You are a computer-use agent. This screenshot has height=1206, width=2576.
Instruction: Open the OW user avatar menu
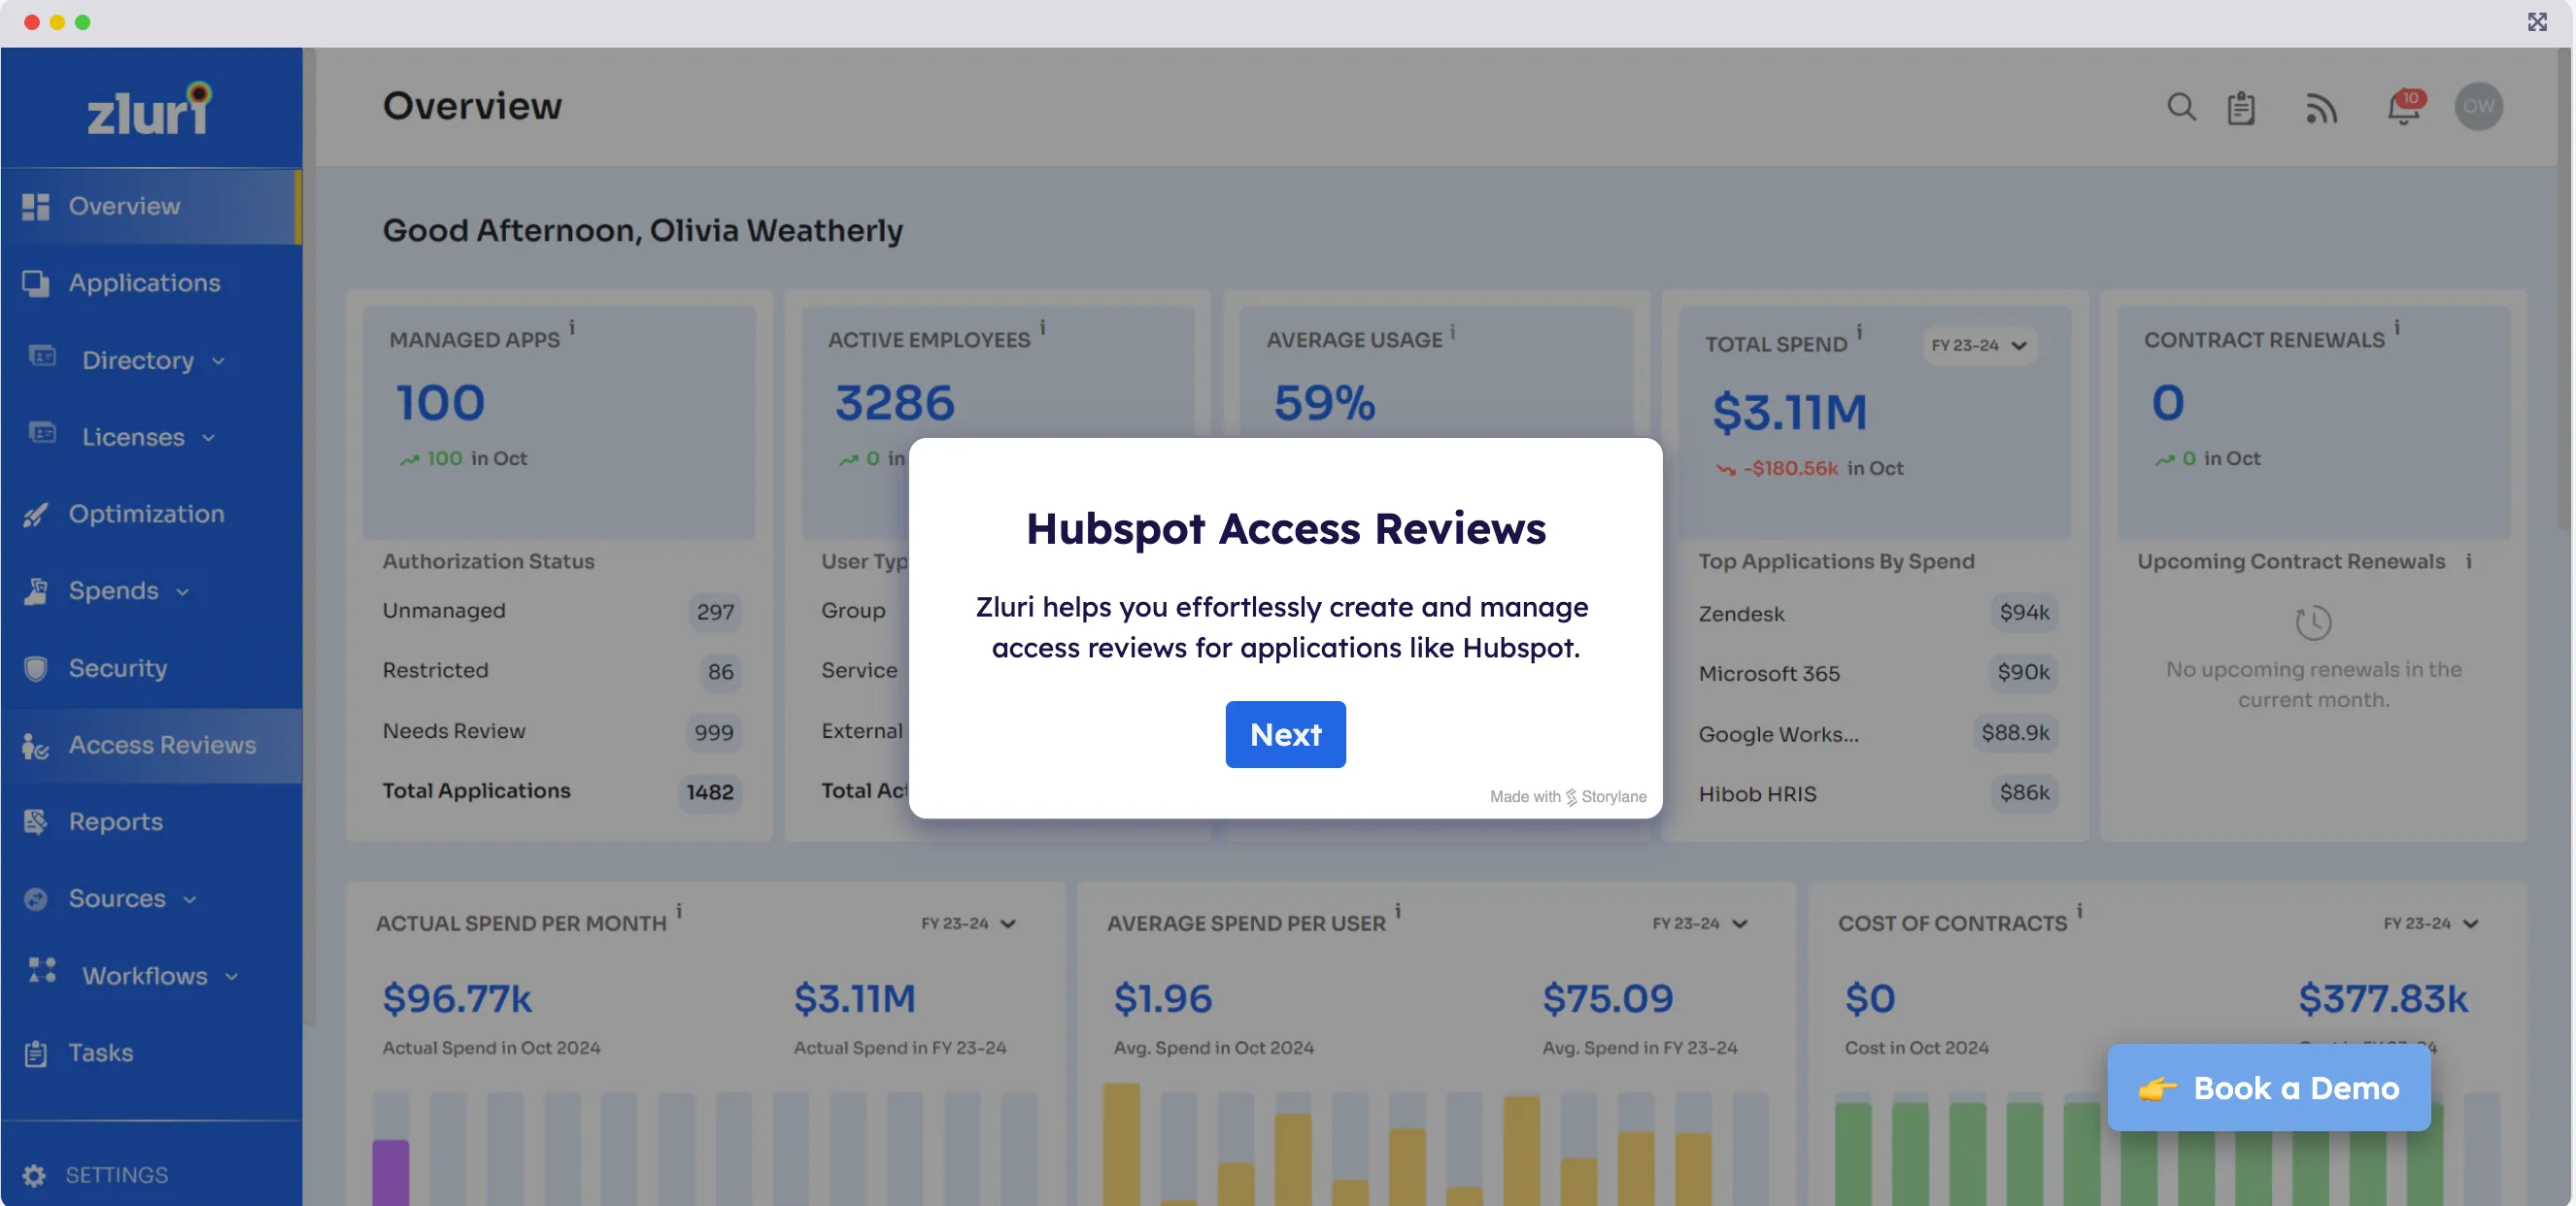pos(2478,106)
